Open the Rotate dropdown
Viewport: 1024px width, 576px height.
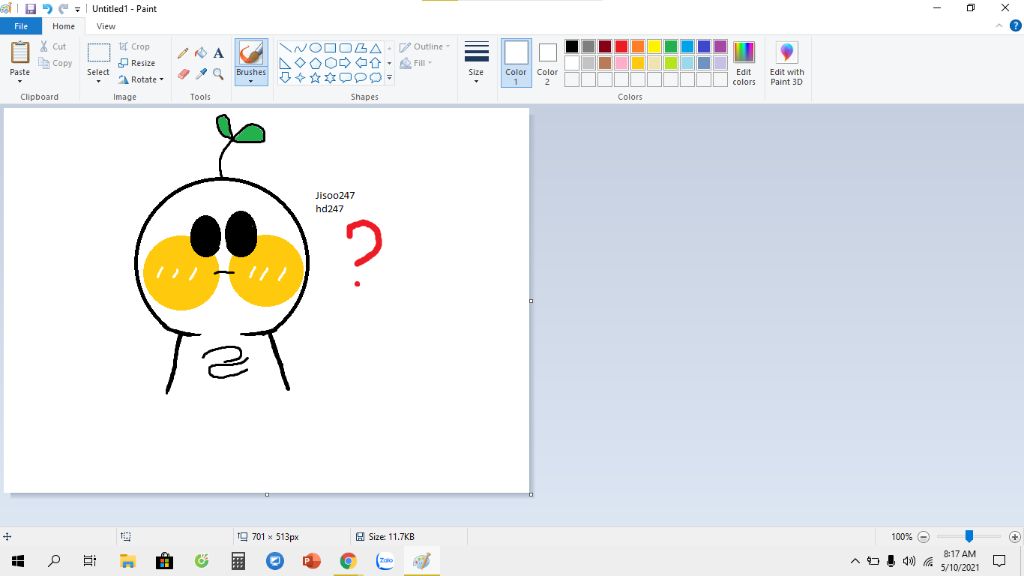pyautogui.click(x=141, y=80)
